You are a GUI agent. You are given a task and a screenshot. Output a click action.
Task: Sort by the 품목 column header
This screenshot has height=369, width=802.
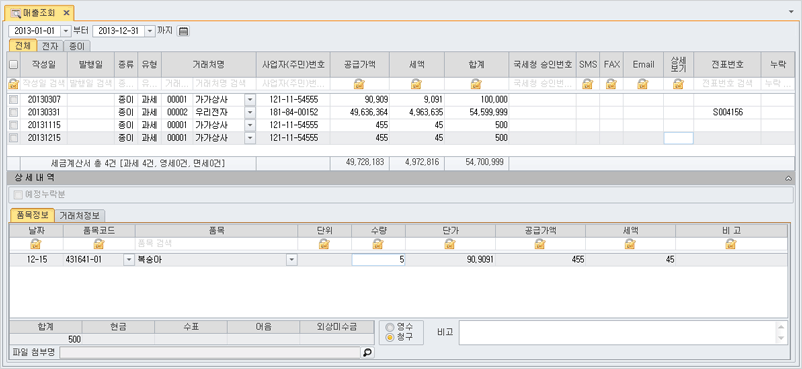(x=216, y=231)
